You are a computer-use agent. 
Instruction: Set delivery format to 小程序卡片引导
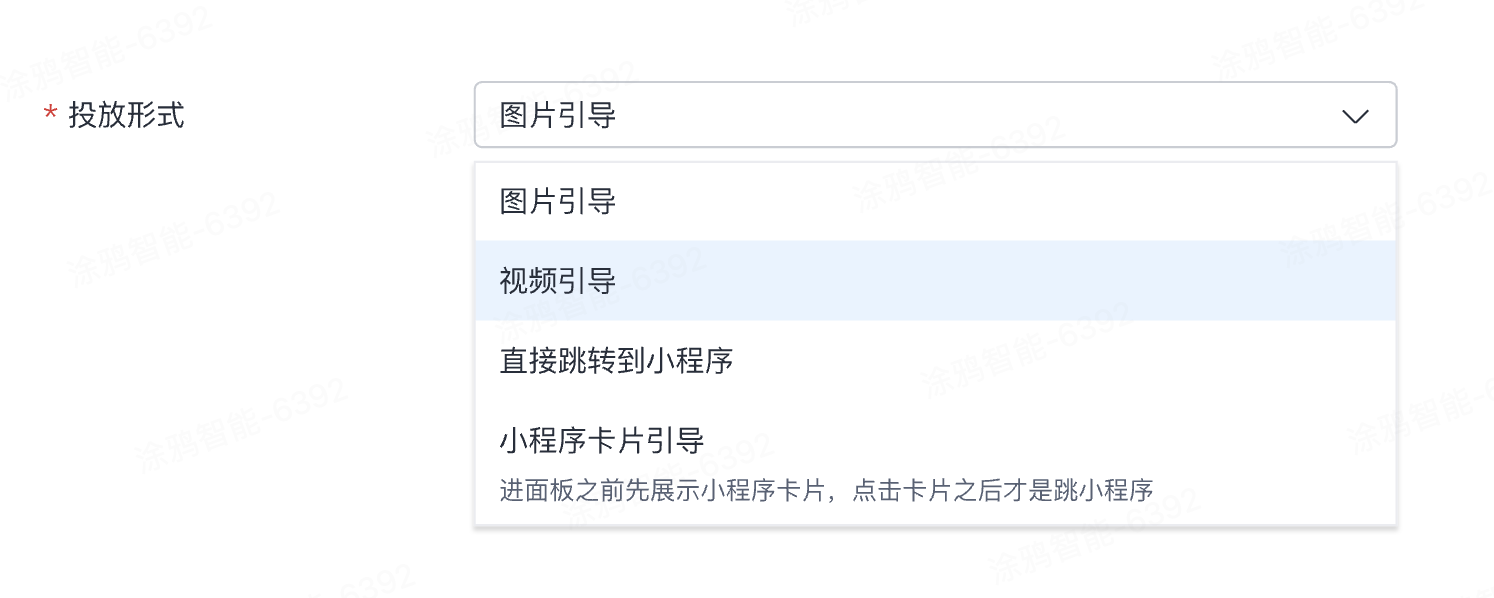(x=602, y=440)
